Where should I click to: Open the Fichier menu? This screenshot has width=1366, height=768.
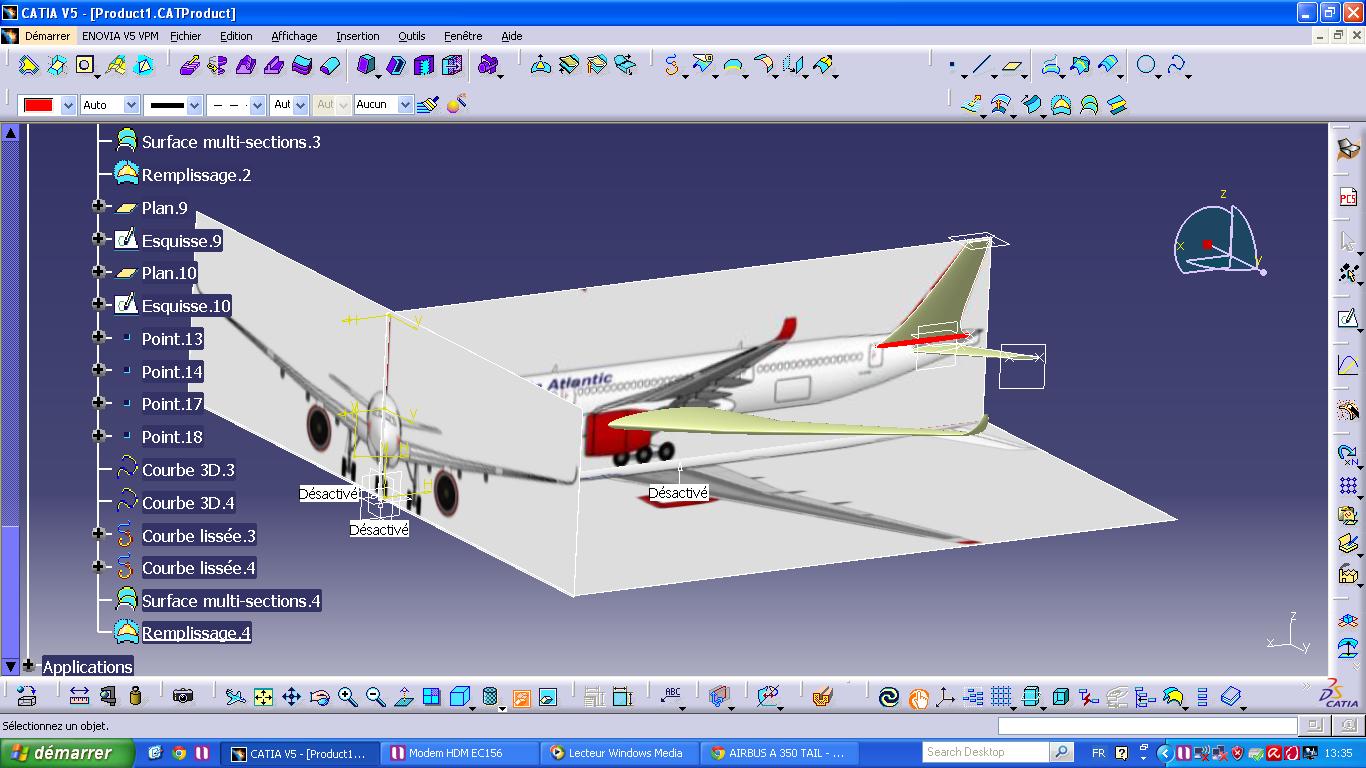[x=186, y=36]
